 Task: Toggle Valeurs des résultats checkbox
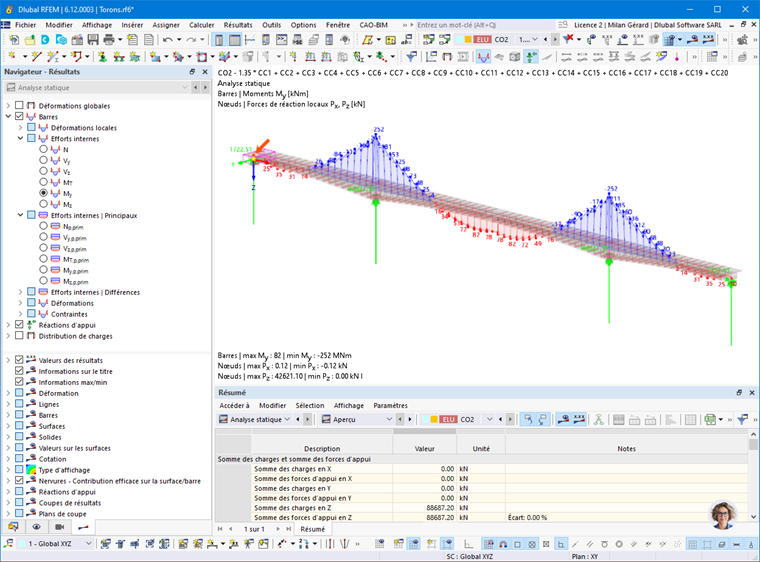(x=19, y=360)
